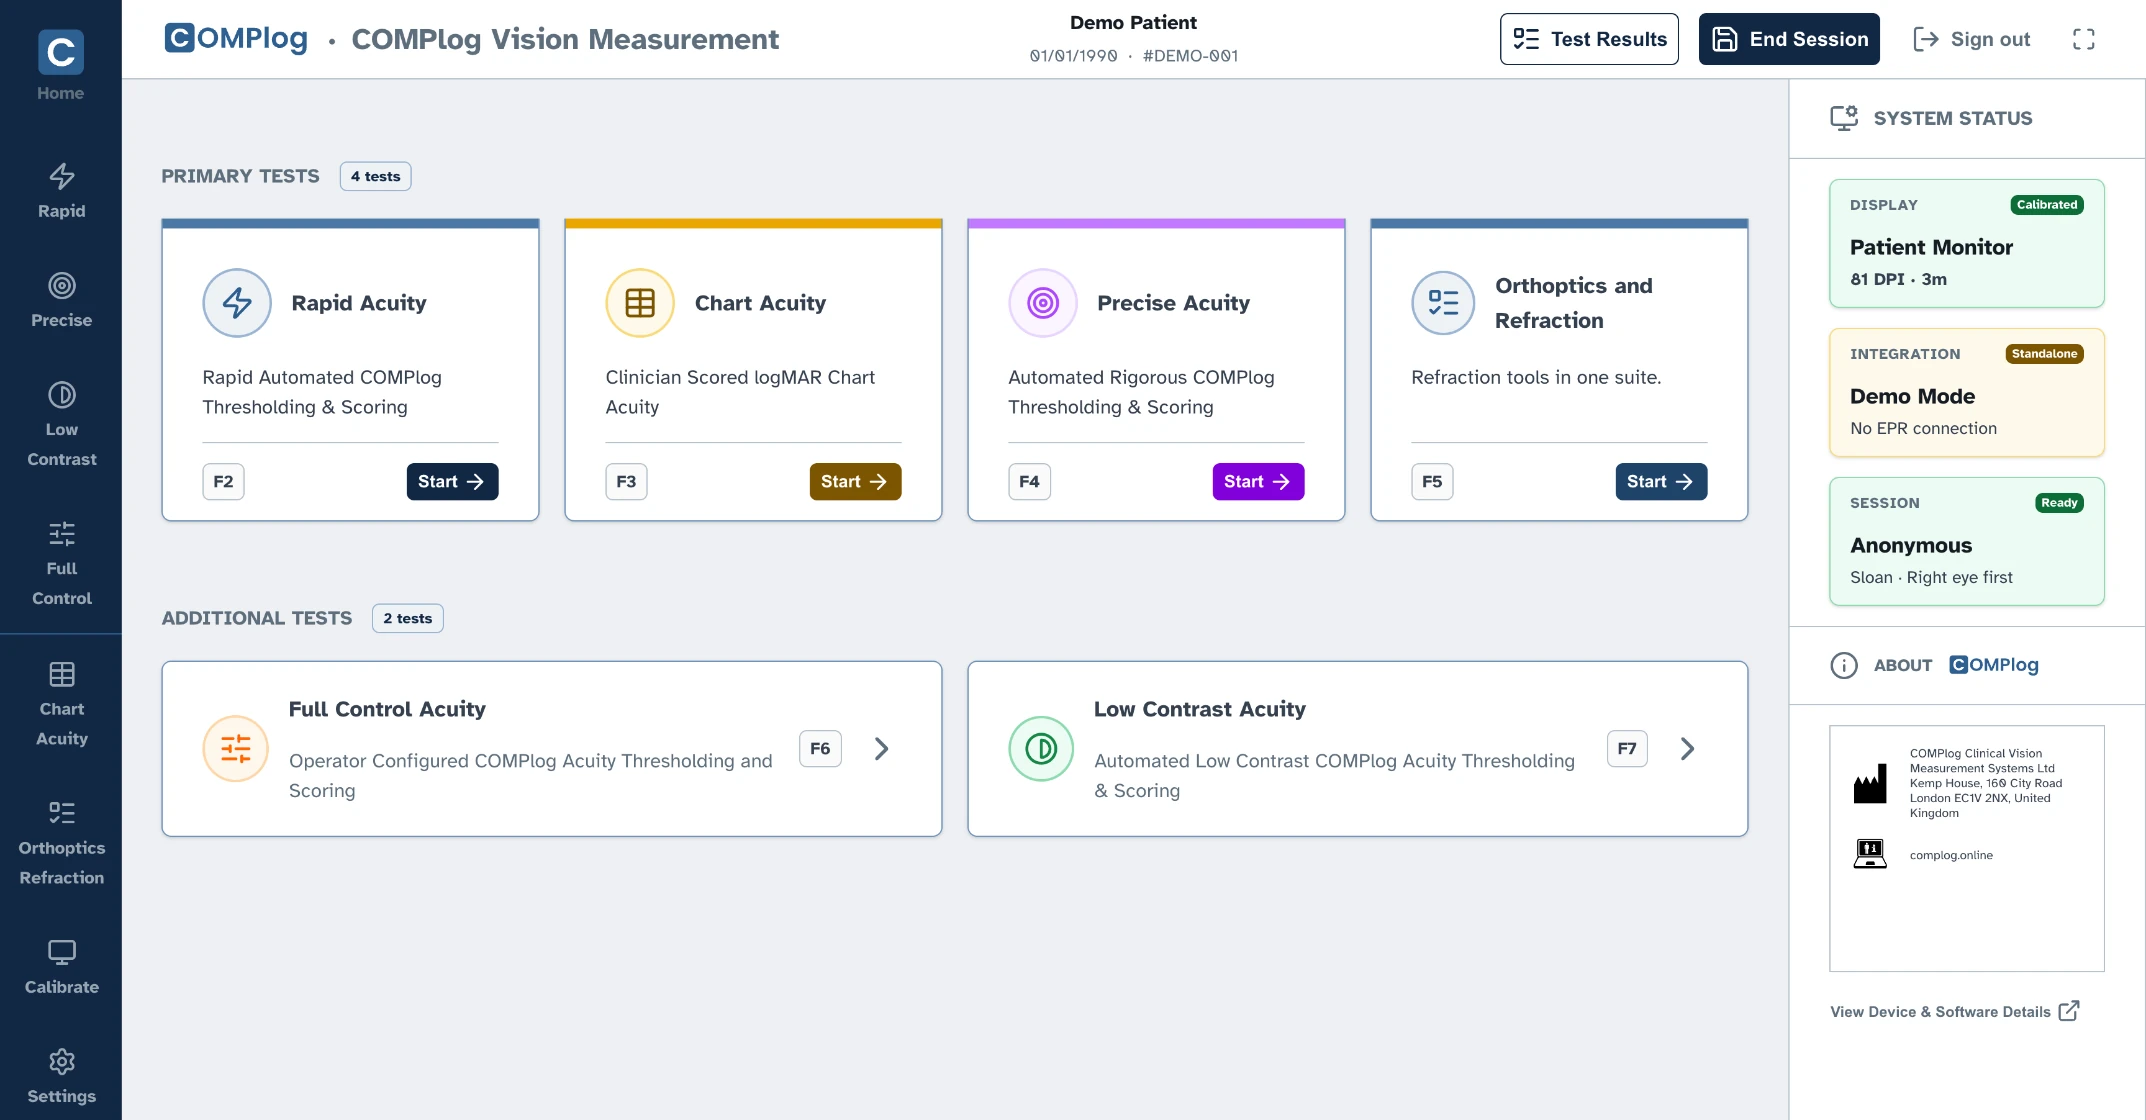Start the Rapid Acuity test
2146x1120 pixels.
tap(452, 482)
